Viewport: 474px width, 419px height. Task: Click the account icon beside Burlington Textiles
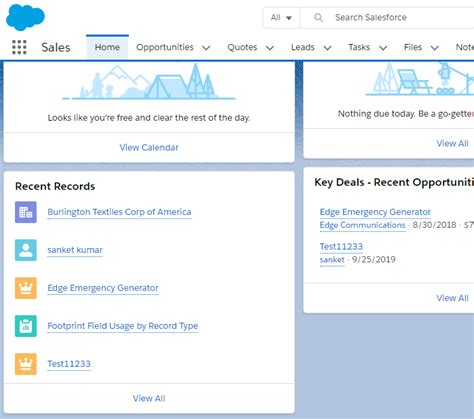26,212
